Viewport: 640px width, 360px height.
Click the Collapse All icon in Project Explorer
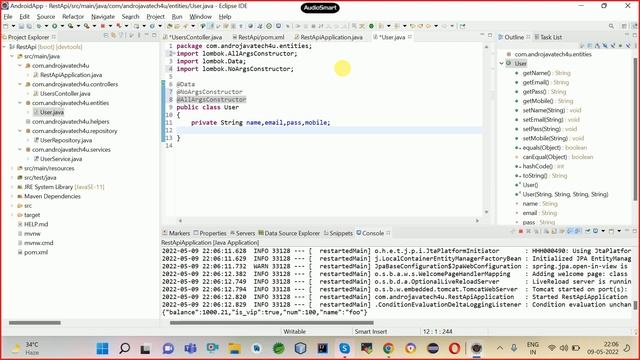106,36
